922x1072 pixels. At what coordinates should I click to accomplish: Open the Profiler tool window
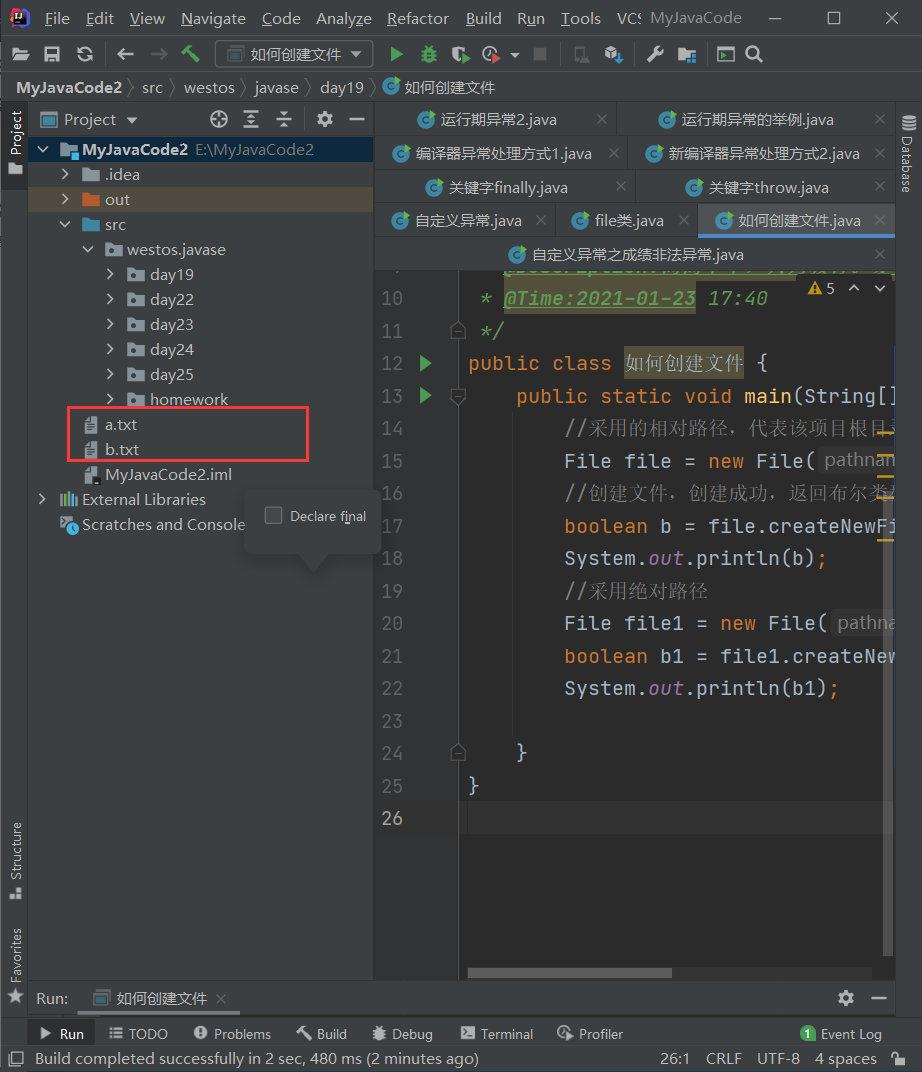tap(590, 1034)
